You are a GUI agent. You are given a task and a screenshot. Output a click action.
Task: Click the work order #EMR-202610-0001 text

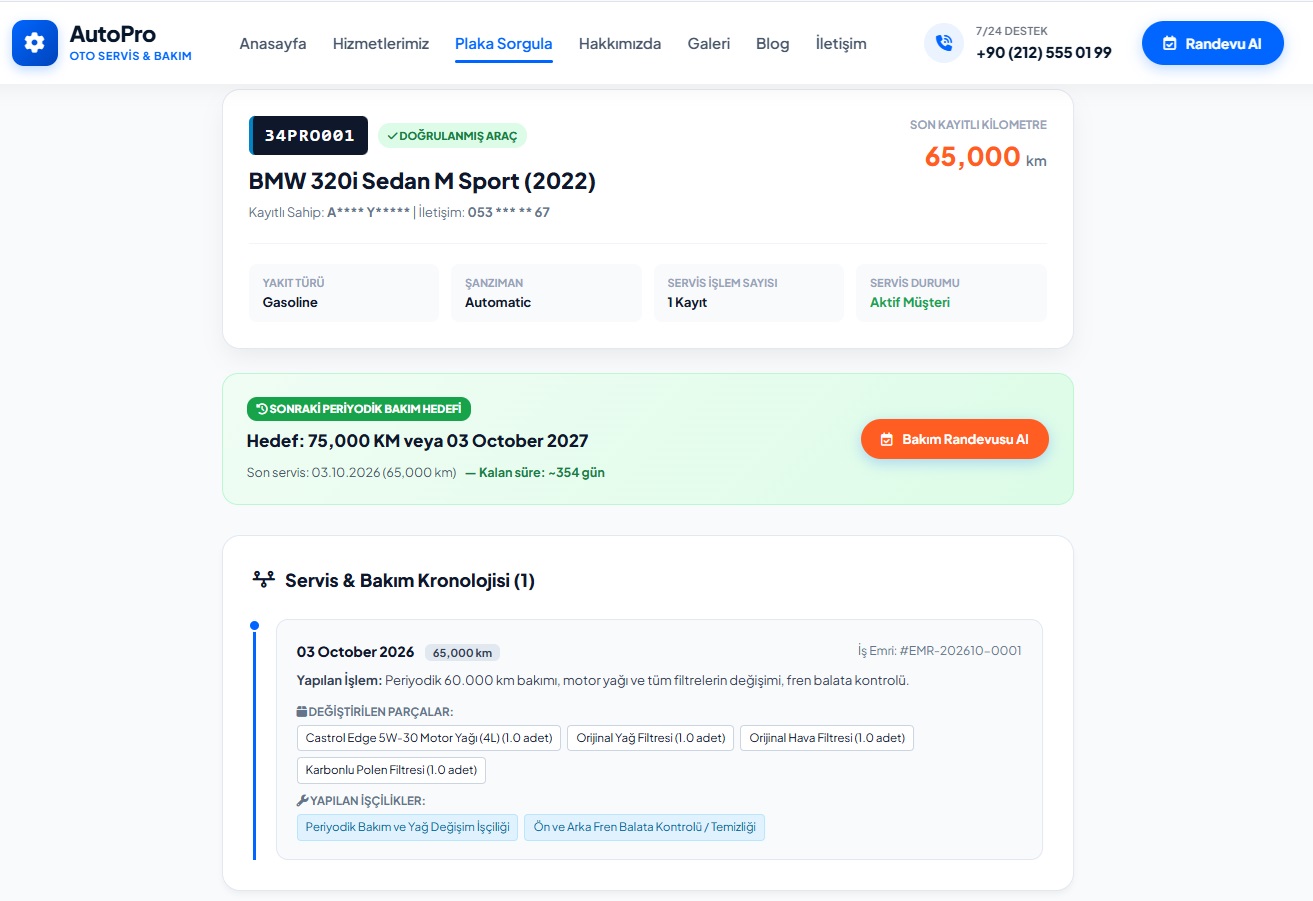click(940, 651)
